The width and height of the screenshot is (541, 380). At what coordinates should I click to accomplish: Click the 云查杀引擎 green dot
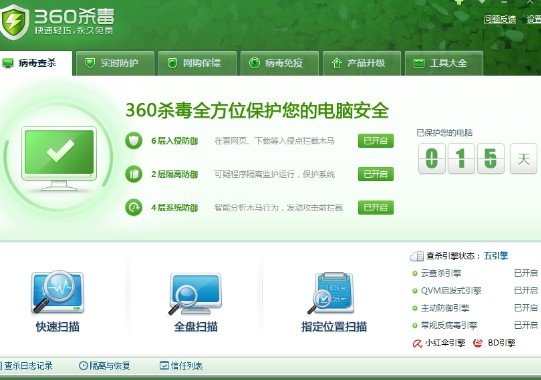415,274
